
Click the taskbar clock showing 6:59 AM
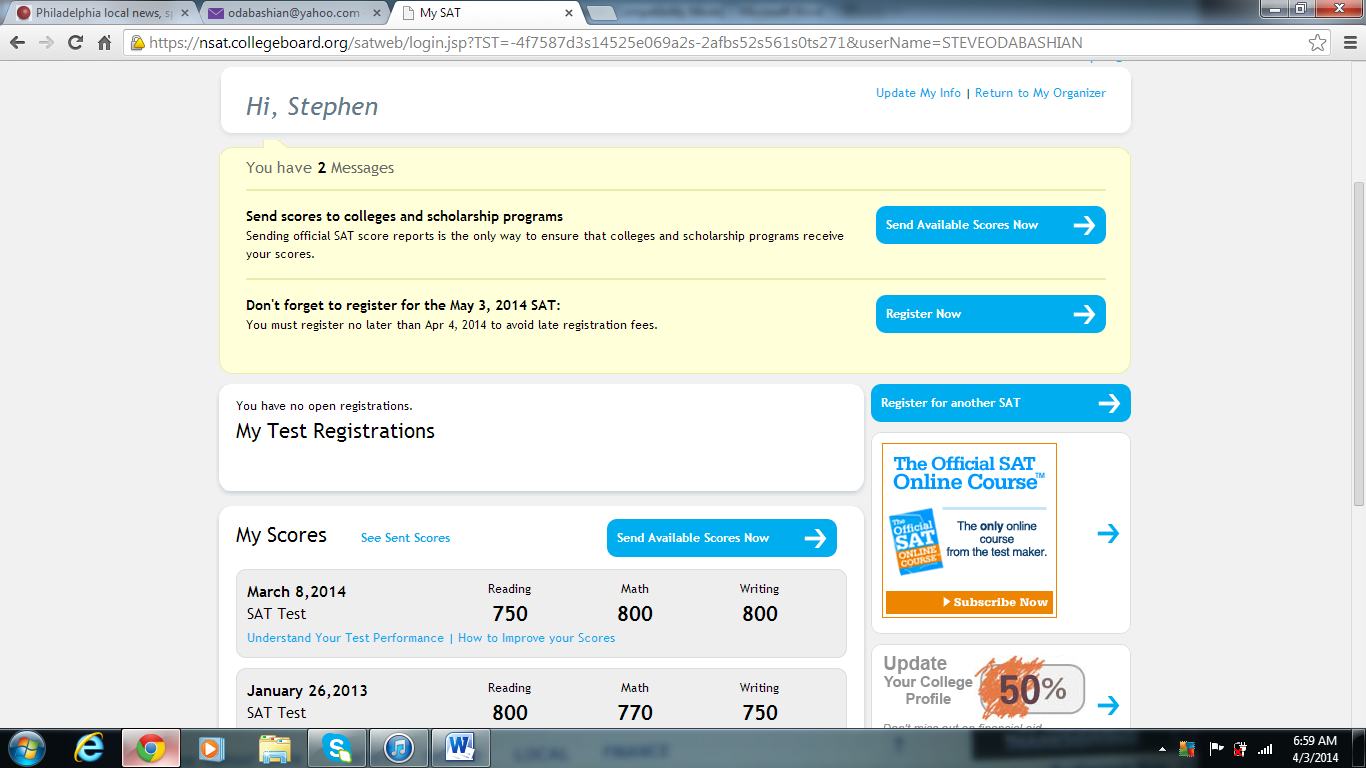point(1314,748)
